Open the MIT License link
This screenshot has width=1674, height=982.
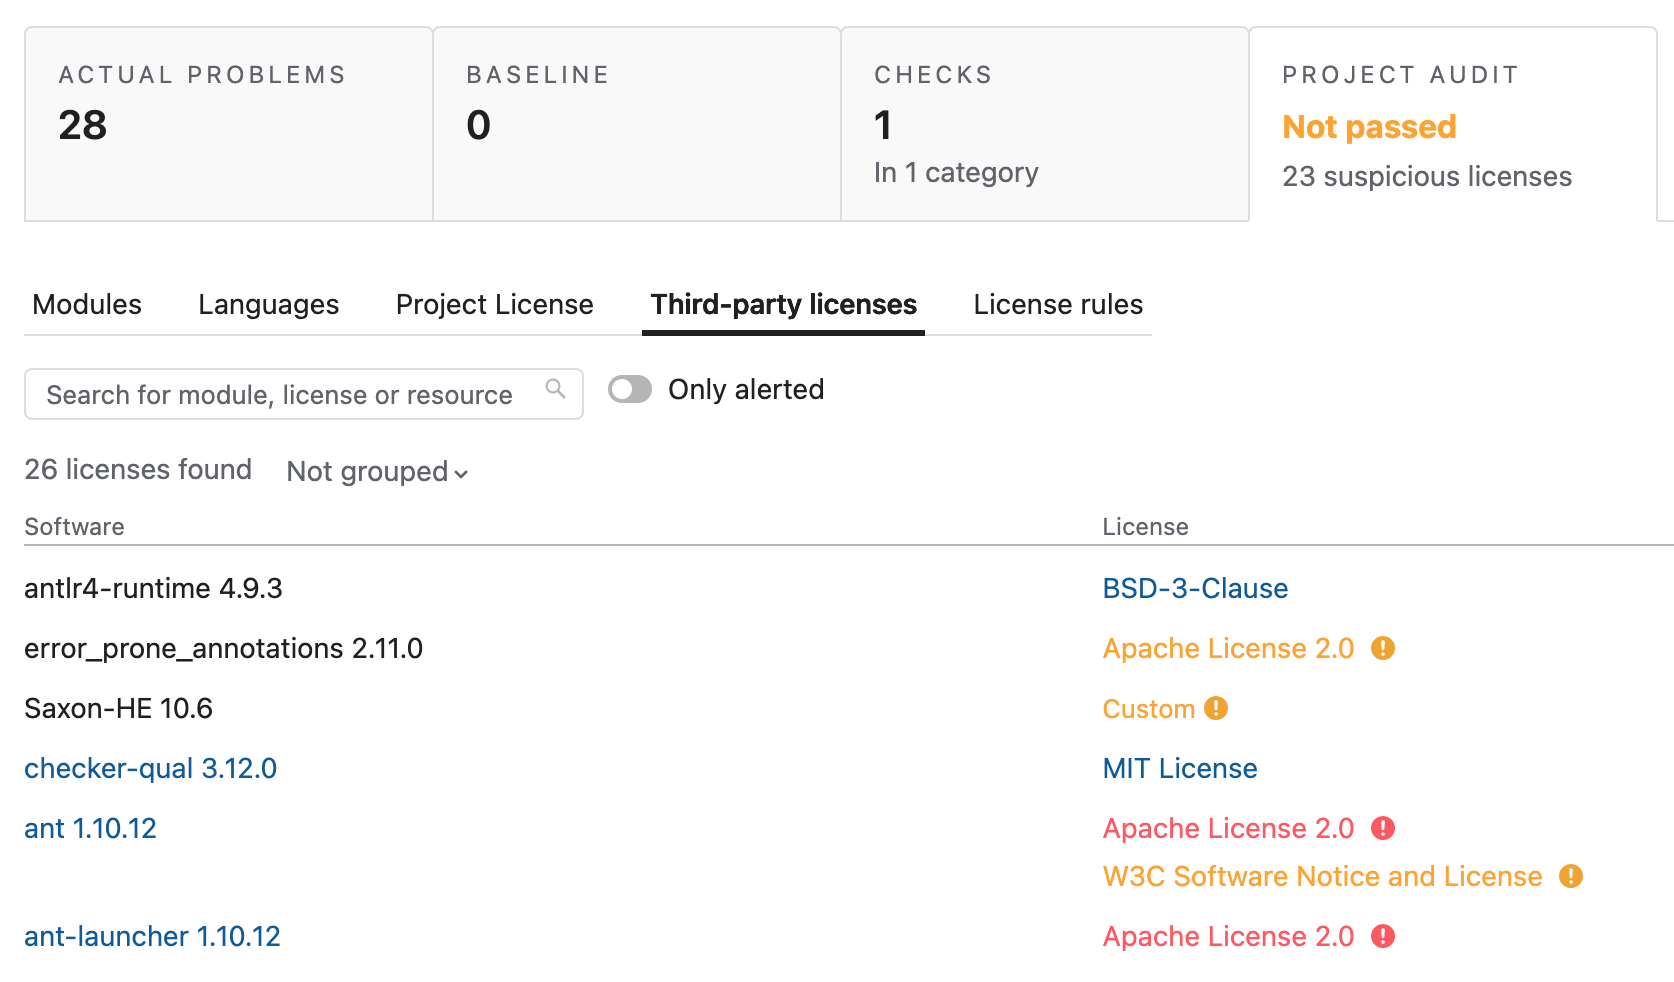(x=1180, y=768)
